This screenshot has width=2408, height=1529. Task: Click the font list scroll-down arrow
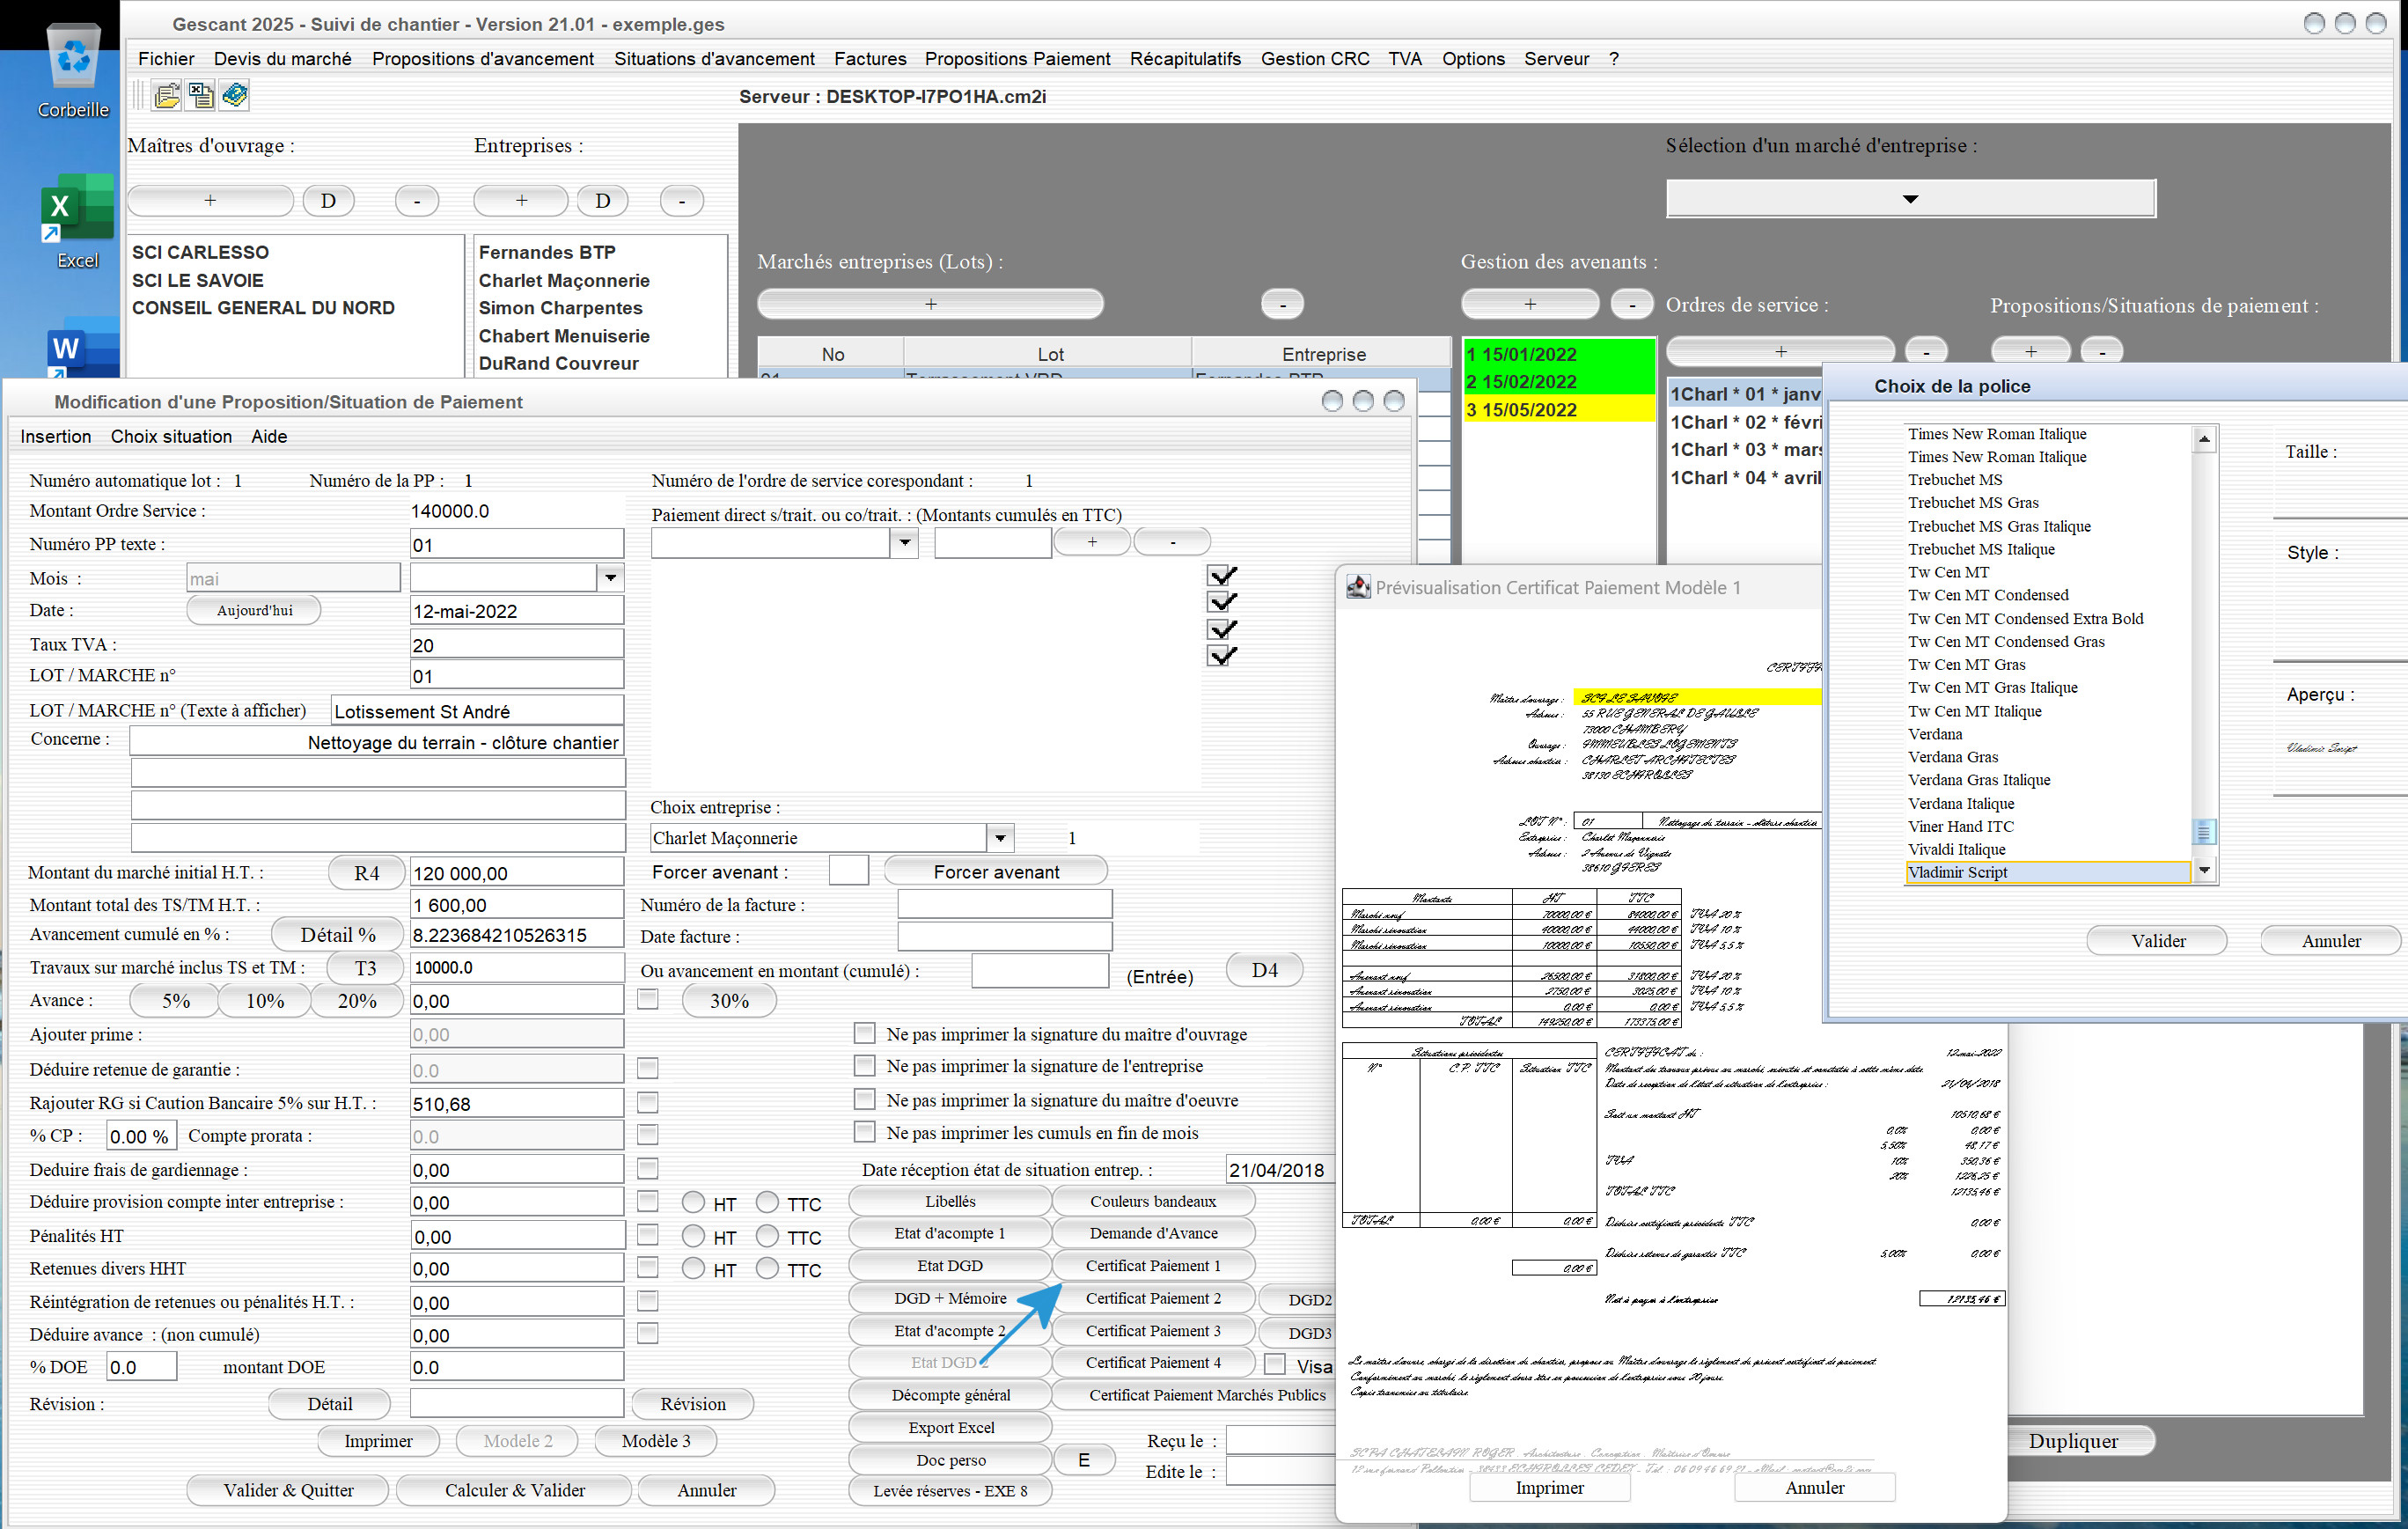pyautogui.click(x=2204, y=871)
